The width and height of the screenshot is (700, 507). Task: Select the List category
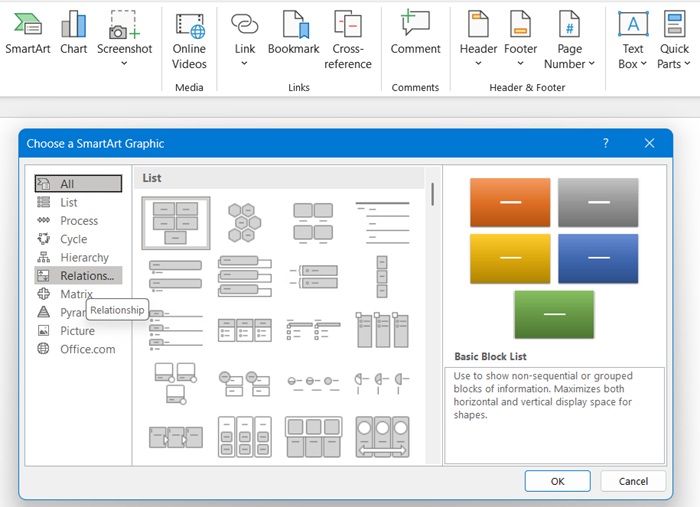click(78, 202)
